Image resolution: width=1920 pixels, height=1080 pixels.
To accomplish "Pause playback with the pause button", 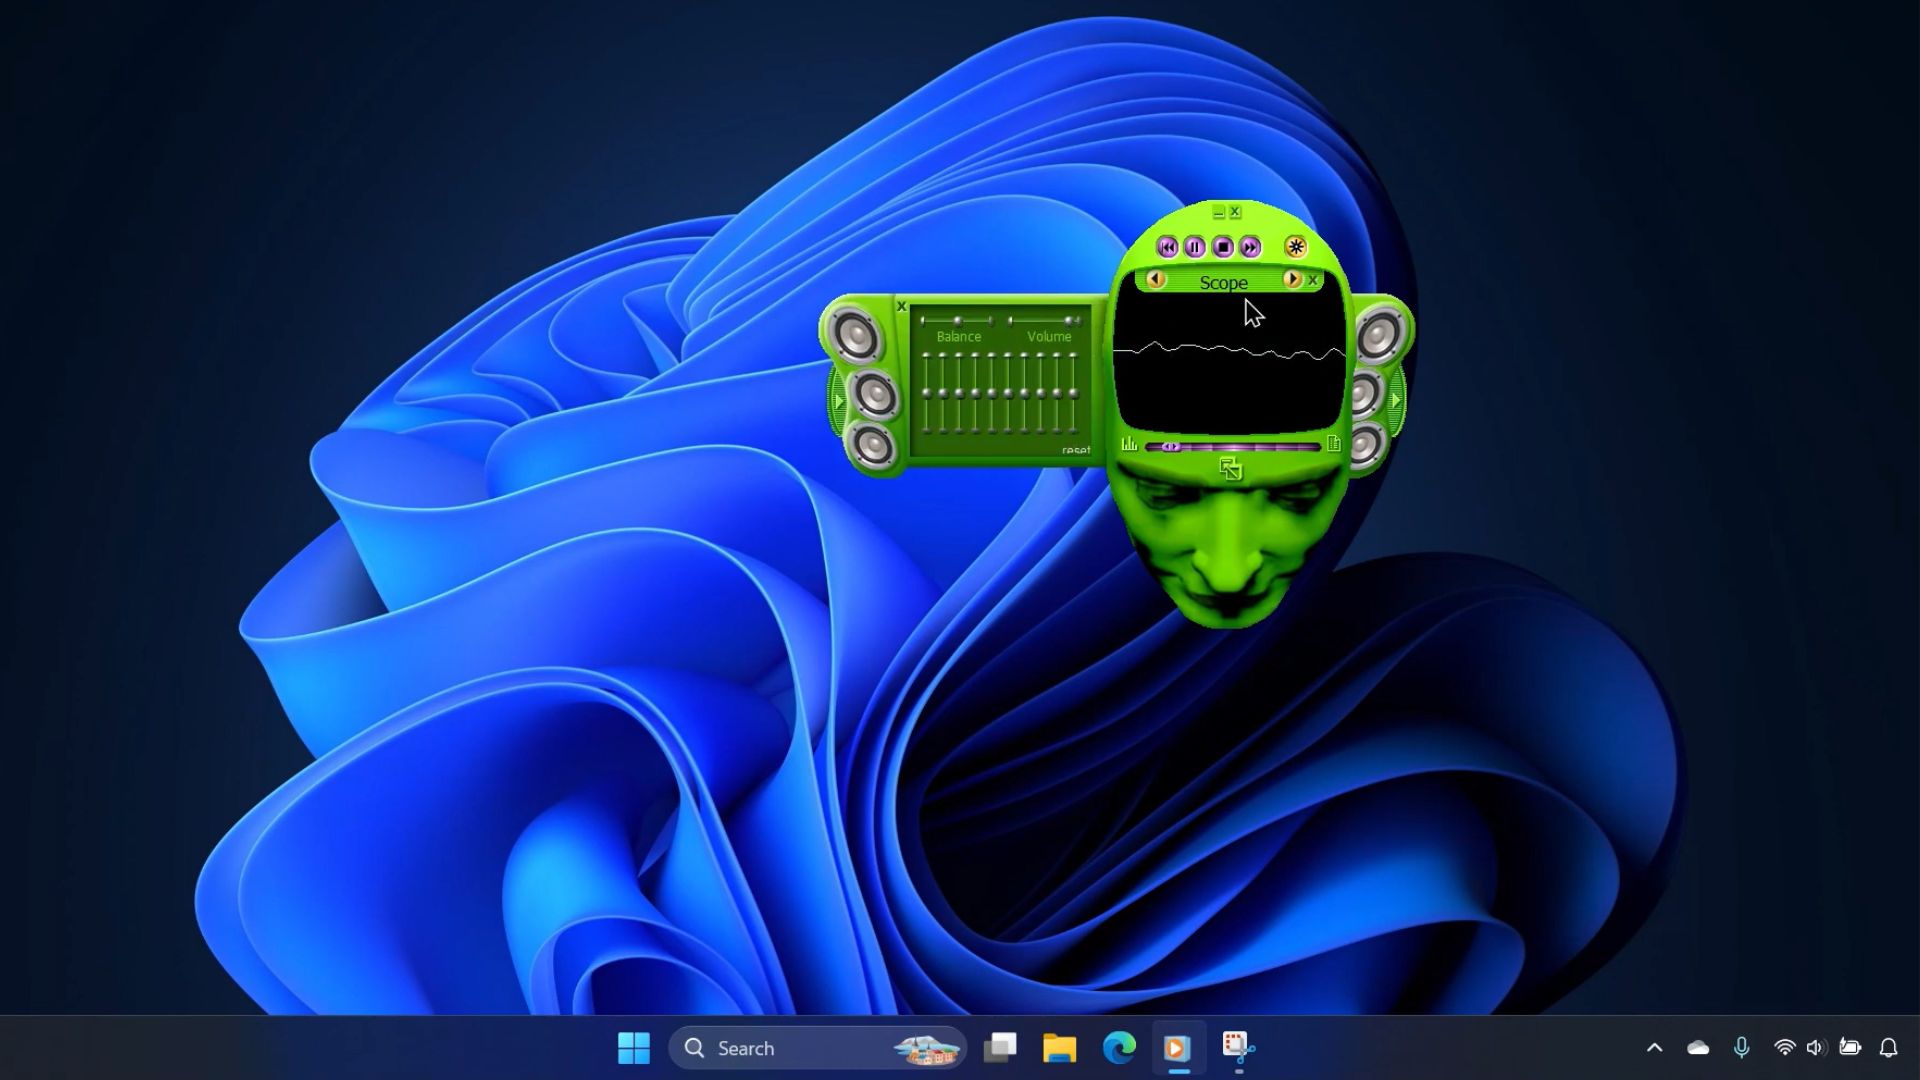I will point(1195,247).
